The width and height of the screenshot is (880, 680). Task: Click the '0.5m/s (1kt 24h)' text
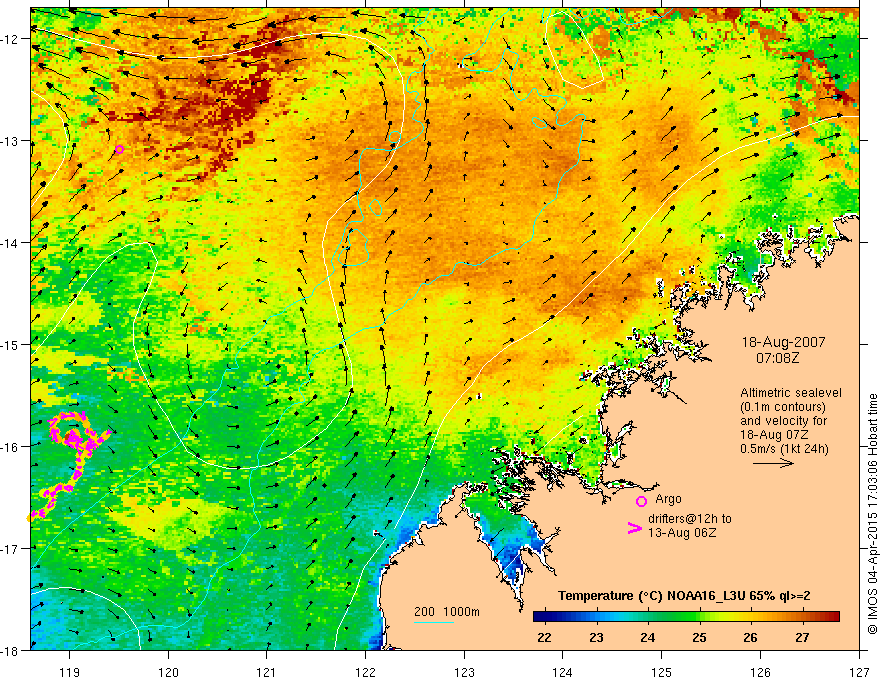pos(784,449)
